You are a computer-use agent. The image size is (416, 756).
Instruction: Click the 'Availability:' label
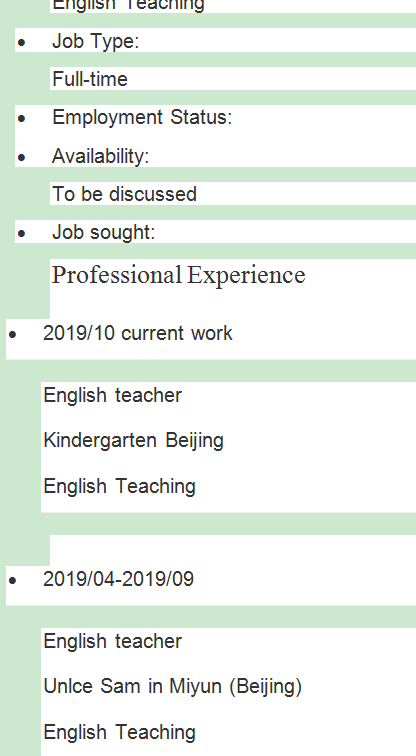(100, 156)
